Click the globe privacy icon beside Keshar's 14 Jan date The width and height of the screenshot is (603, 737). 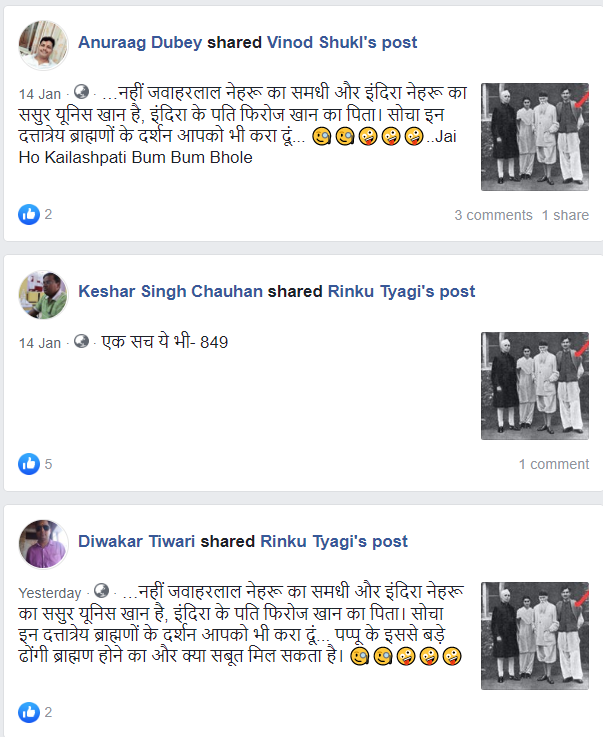[x=81, y=341]
